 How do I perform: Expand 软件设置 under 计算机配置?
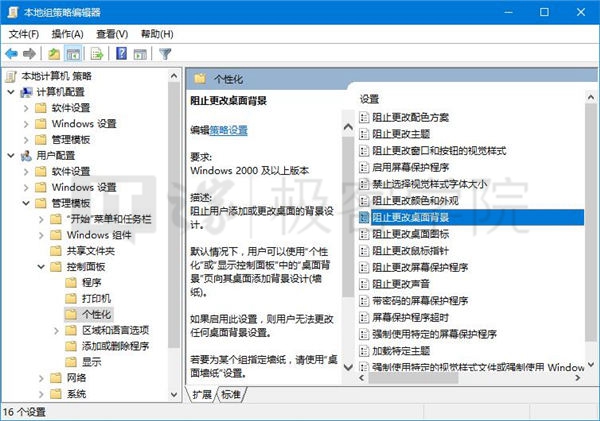(x=26, y=108)
